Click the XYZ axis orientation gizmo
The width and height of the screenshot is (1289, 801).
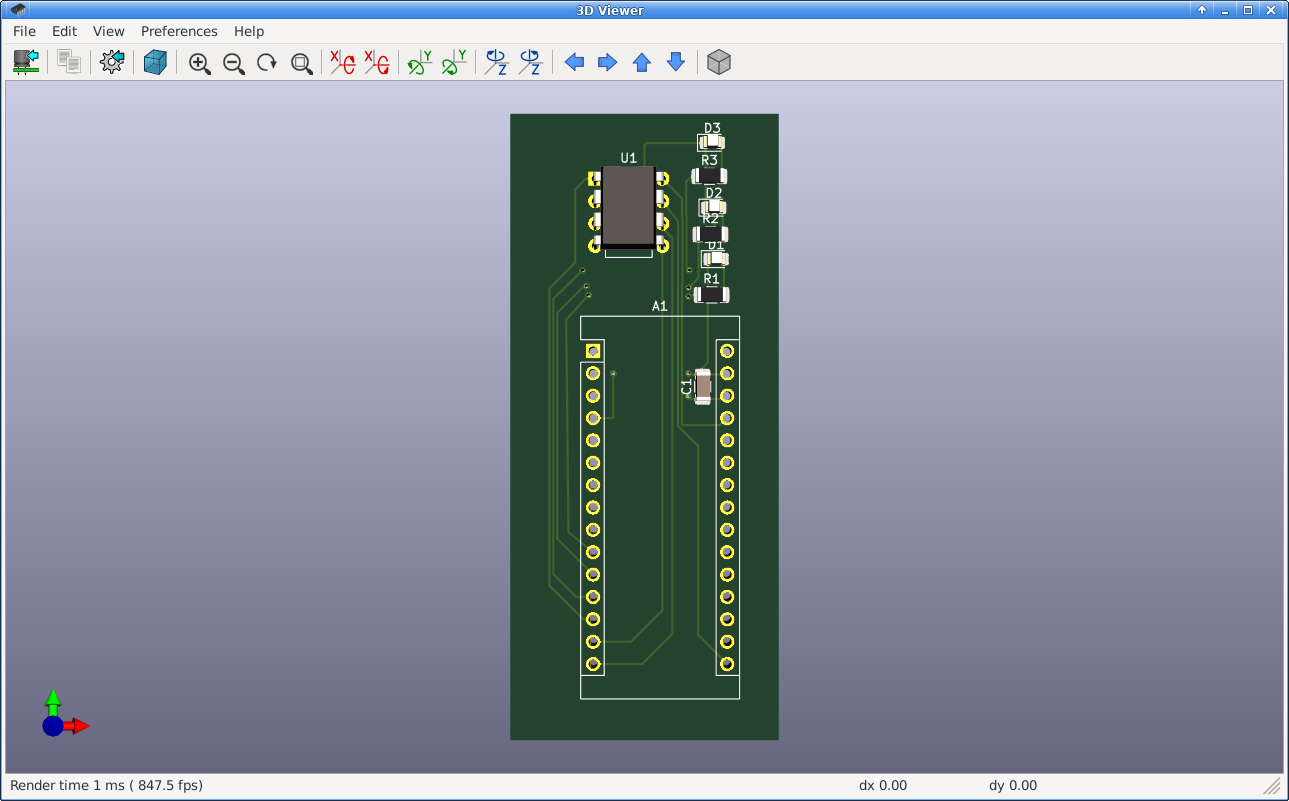click(x=65, y=714)
